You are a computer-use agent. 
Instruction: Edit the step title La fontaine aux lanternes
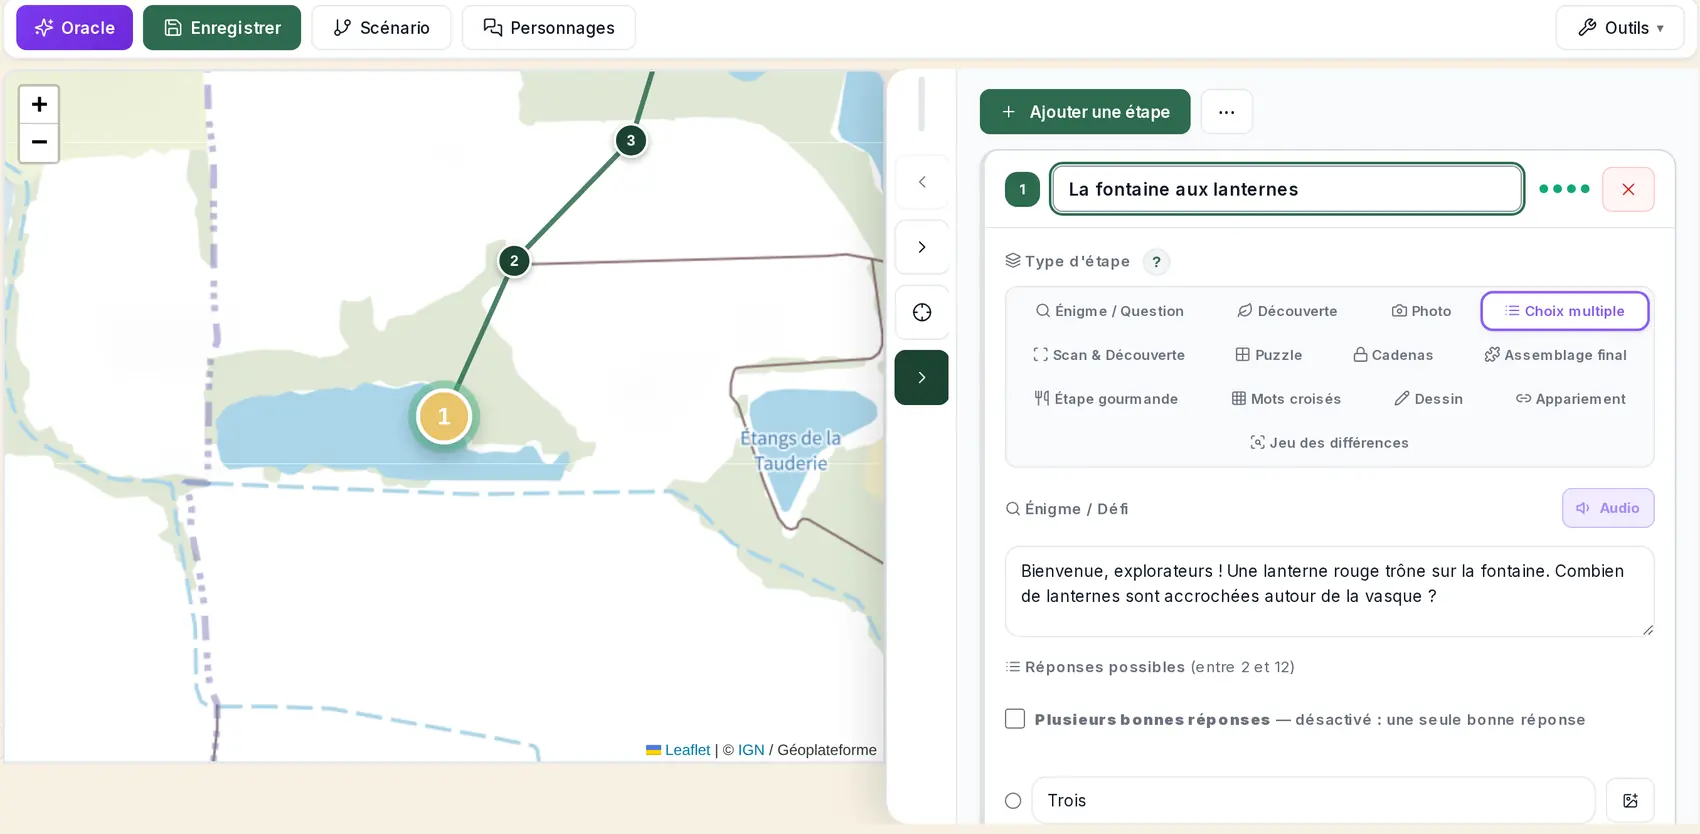coord(1287,189)
